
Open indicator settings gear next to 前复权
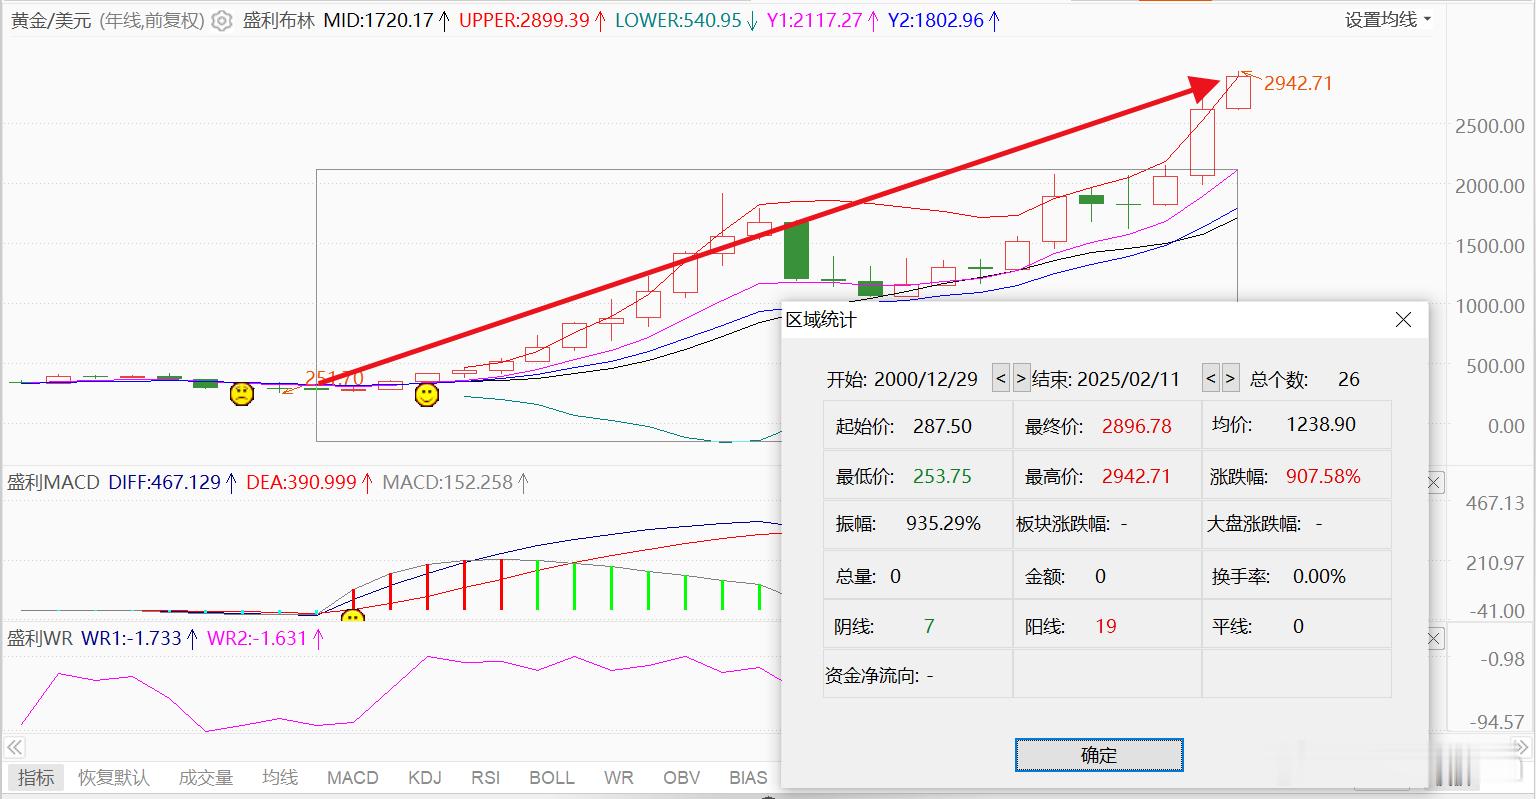(222, 20)
